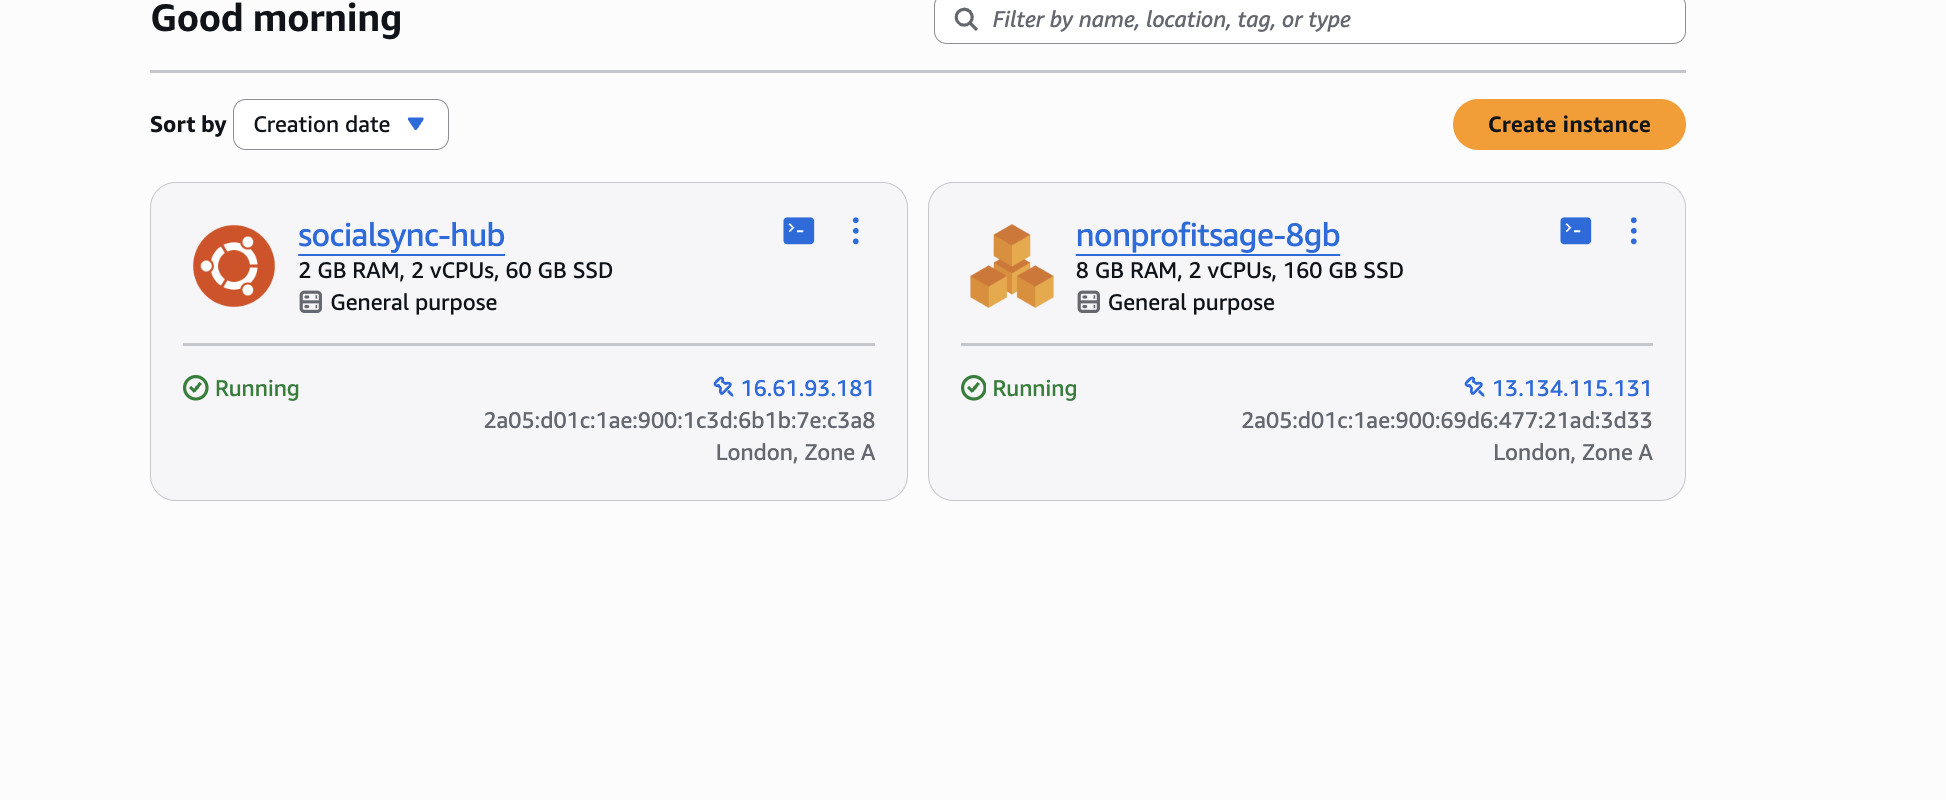1946x800 pixels.
Task: Click the 'Good morning' heading
Action: [276, 18]
